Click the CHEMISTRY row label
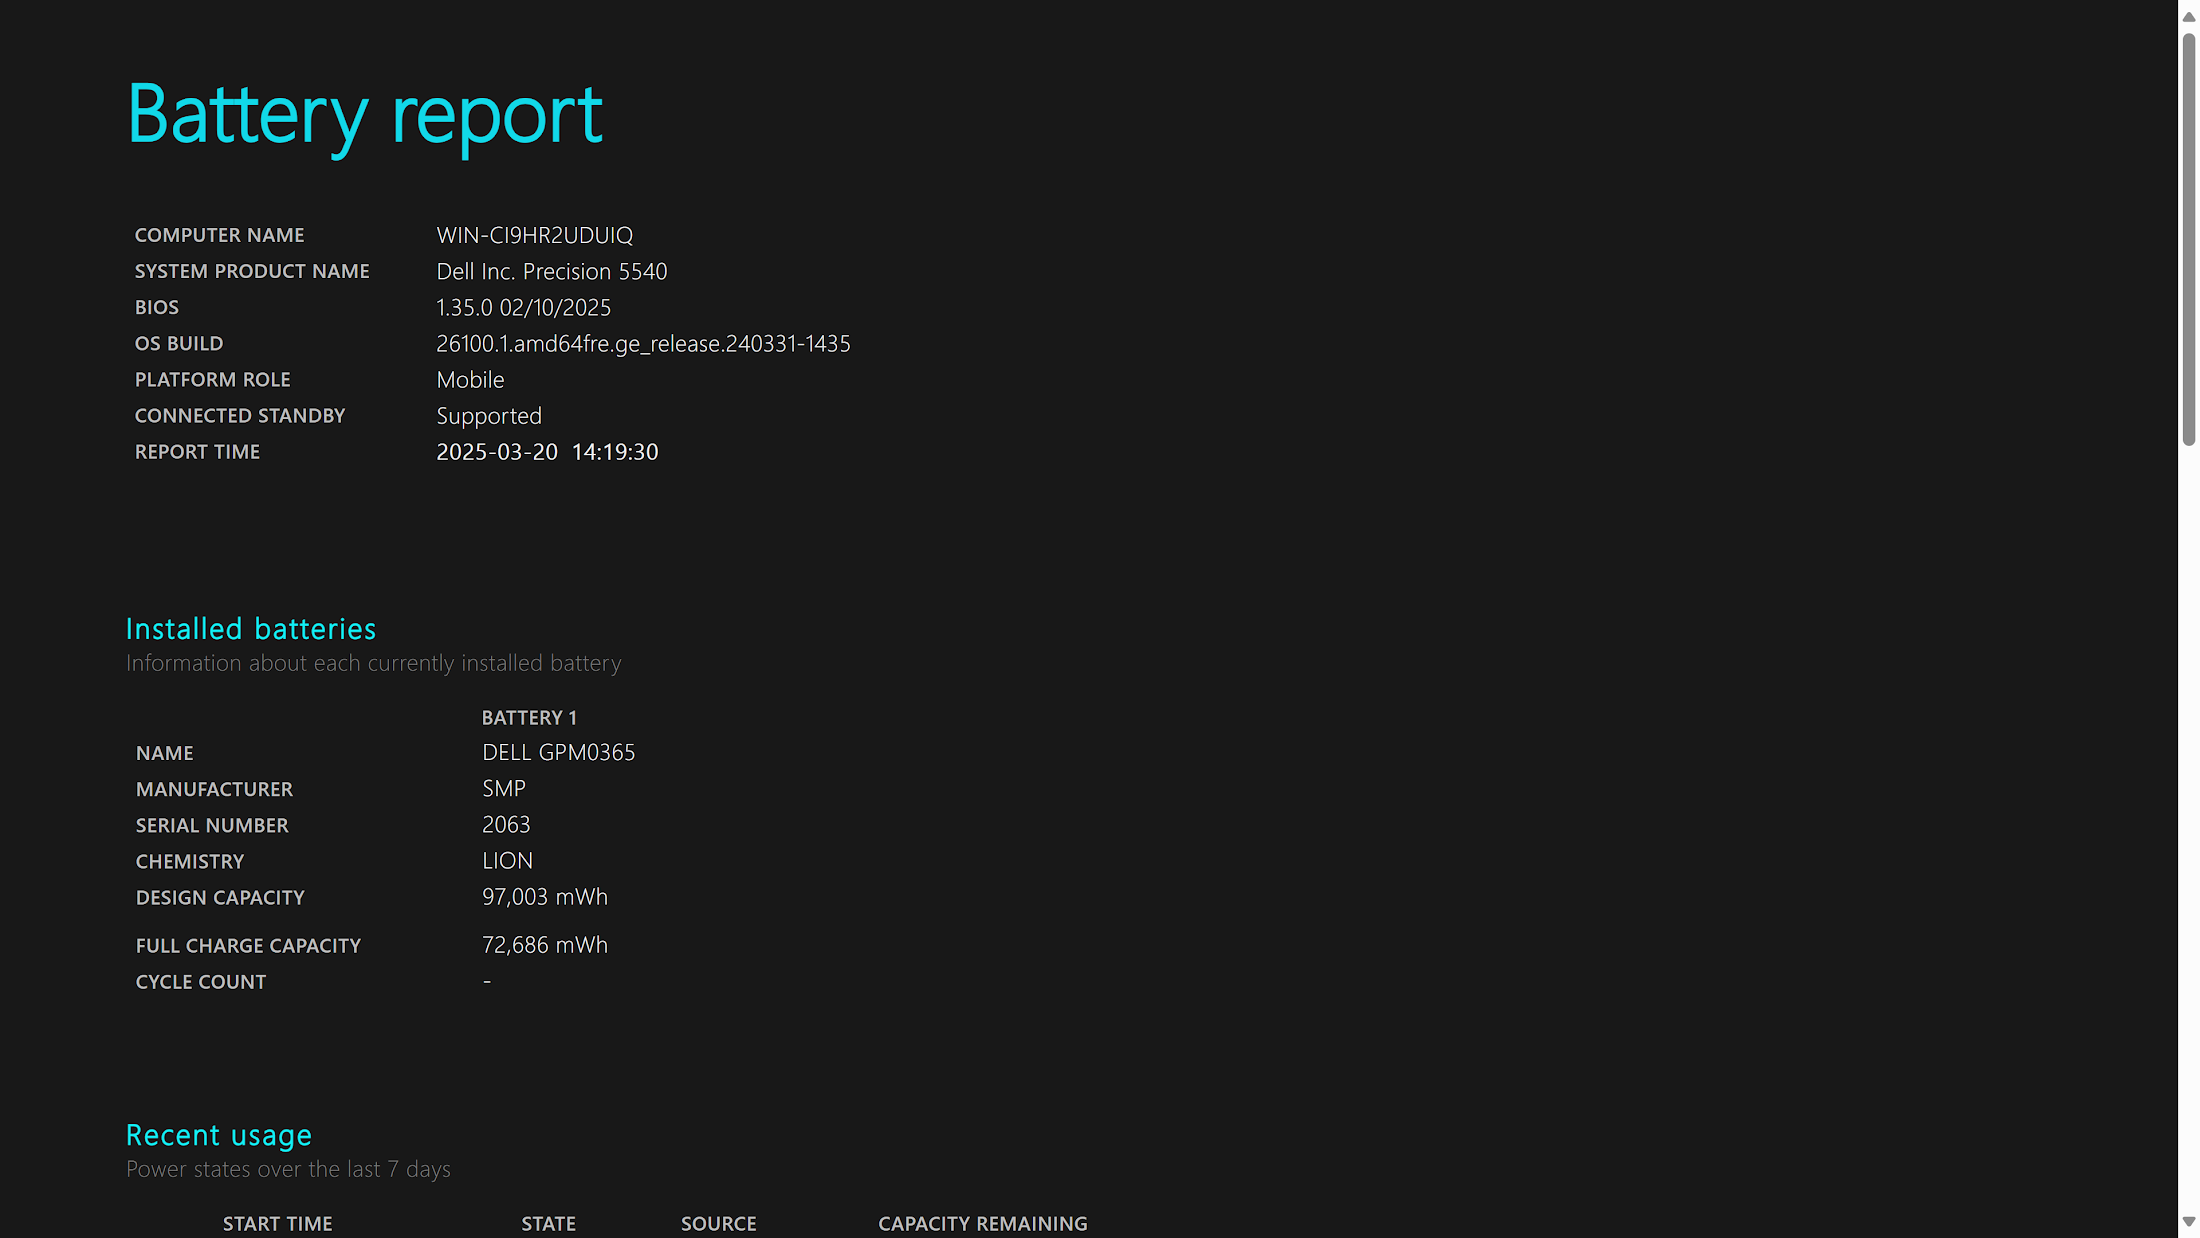Viewport: 2200px width, 1238px height. (x=190, y=861)
